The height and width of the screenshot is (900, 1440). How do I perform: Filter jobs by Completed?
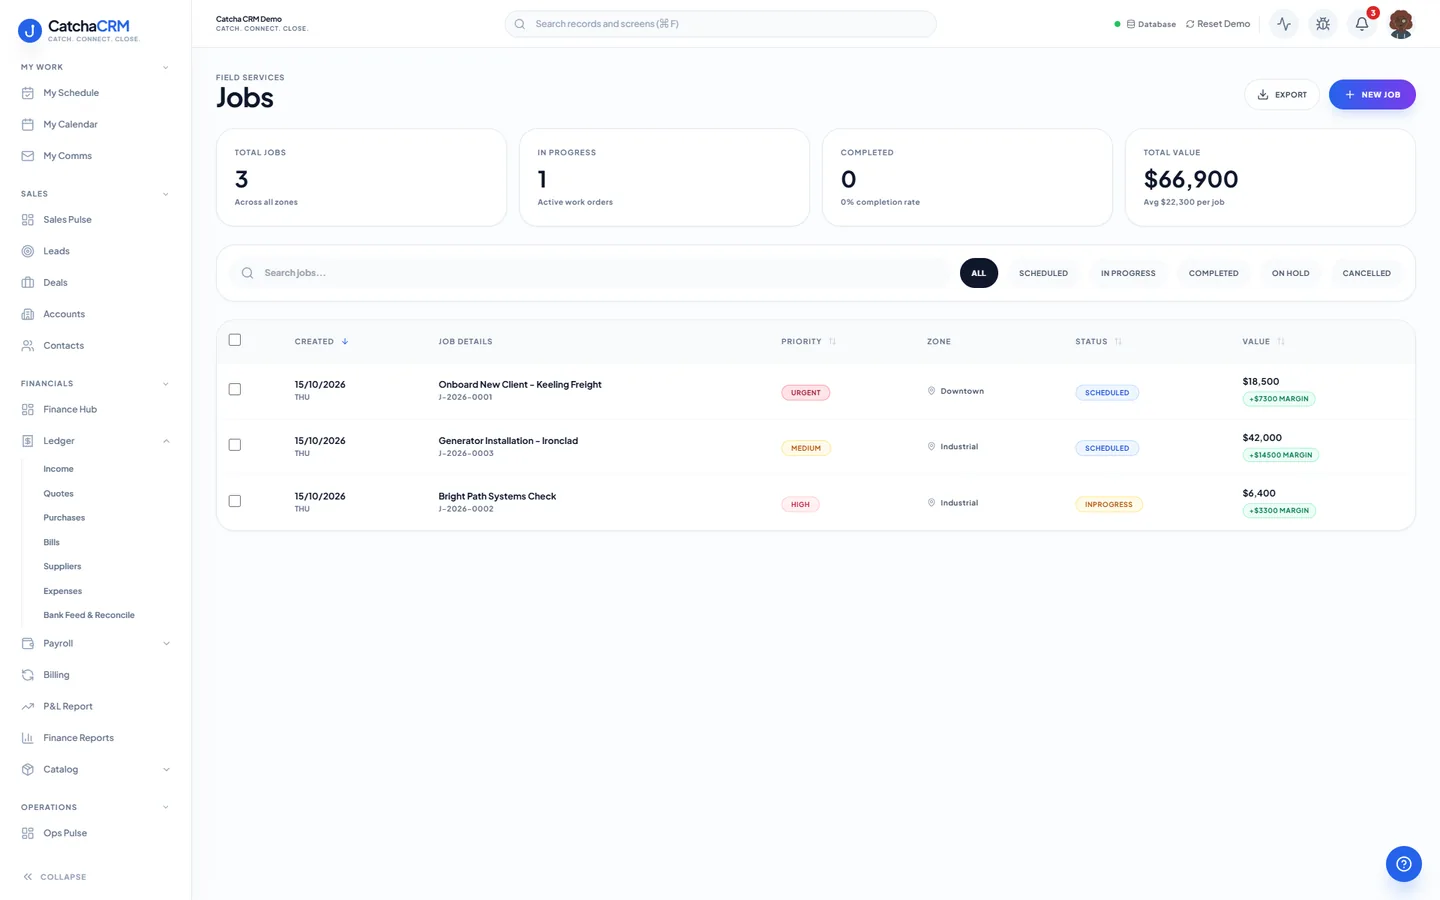1213,273
